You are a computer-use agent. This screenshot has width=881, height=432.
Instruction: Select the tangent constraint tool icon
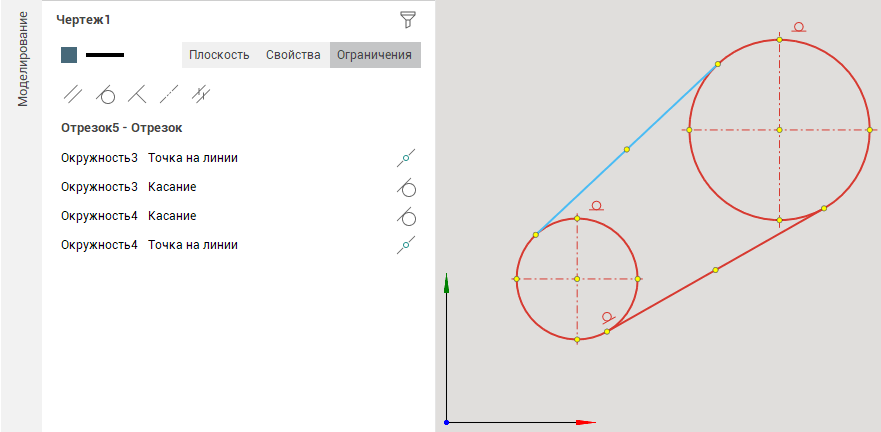pos(105,95)
